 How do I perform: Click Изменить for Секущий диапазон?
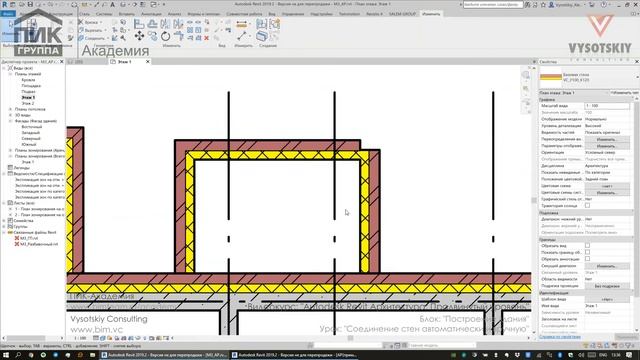coord(607,266)
